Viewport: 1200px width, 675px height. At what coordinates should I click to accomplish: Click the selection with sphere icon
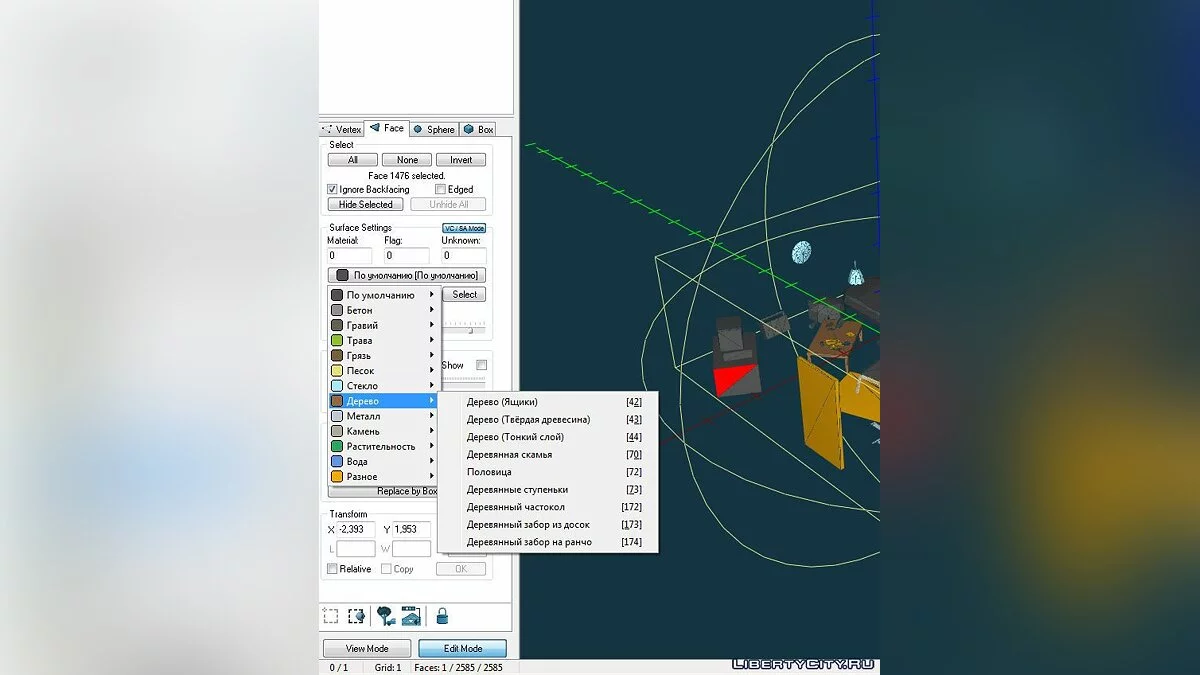tap(356, 616)
